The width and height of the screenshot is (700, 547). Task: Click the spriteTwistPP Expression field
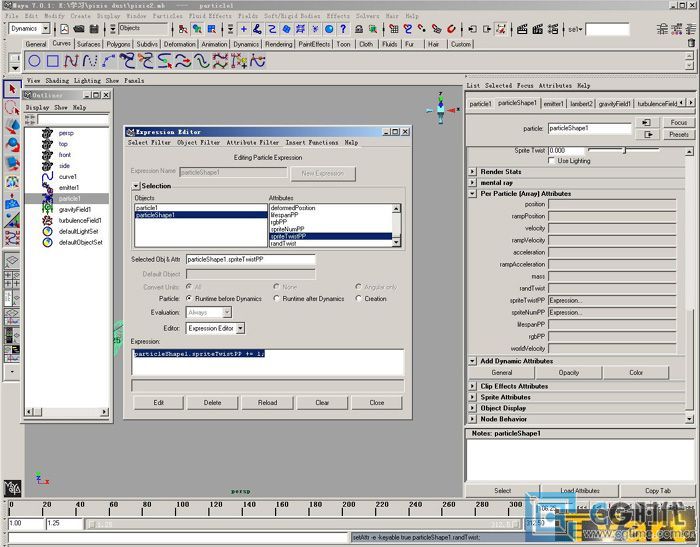point(612,300)
